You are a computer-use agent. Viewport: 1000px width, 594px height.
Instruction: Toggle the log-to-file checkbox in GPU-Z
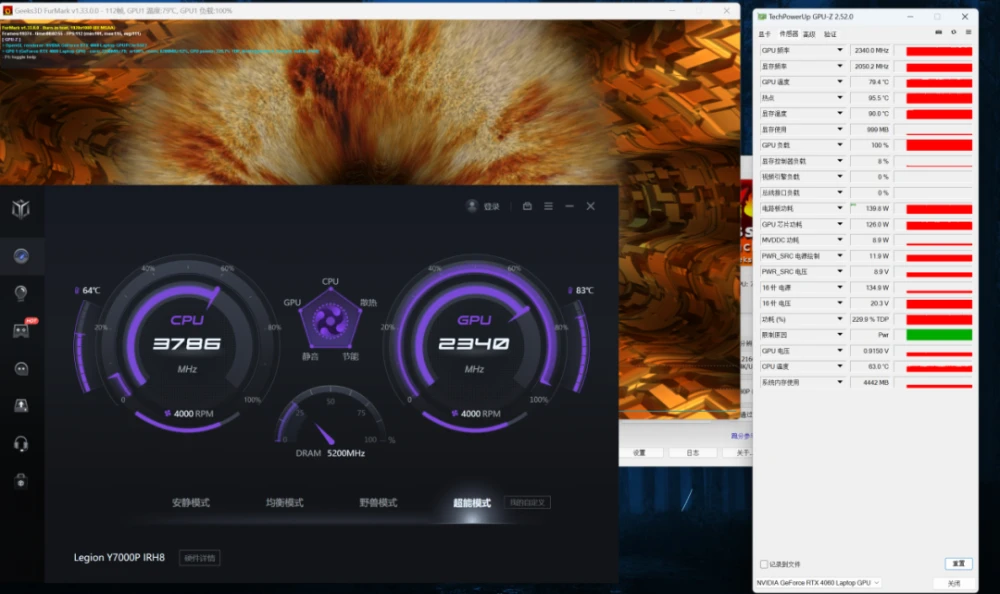pyautogui.click(x=764, y=564)
